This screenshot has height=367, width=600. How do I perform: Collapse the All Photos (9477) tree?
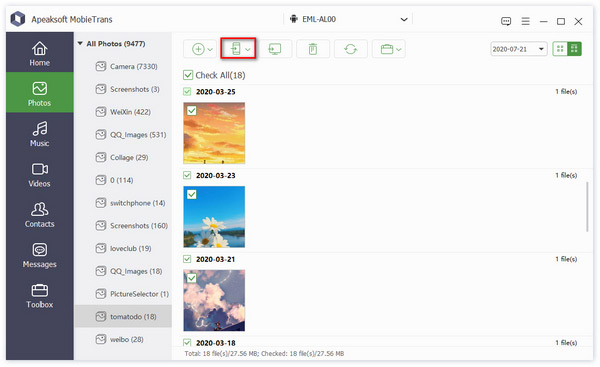click(80, 44)
